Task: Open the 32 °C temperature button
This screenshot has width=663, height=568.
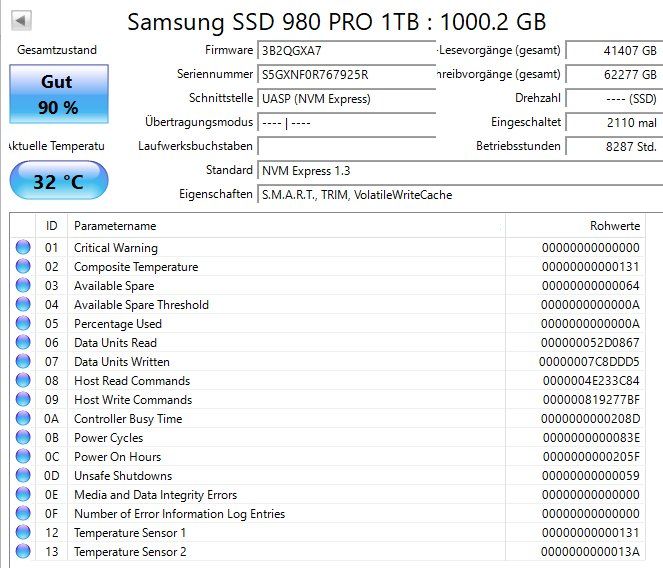Action: [59, 181]
